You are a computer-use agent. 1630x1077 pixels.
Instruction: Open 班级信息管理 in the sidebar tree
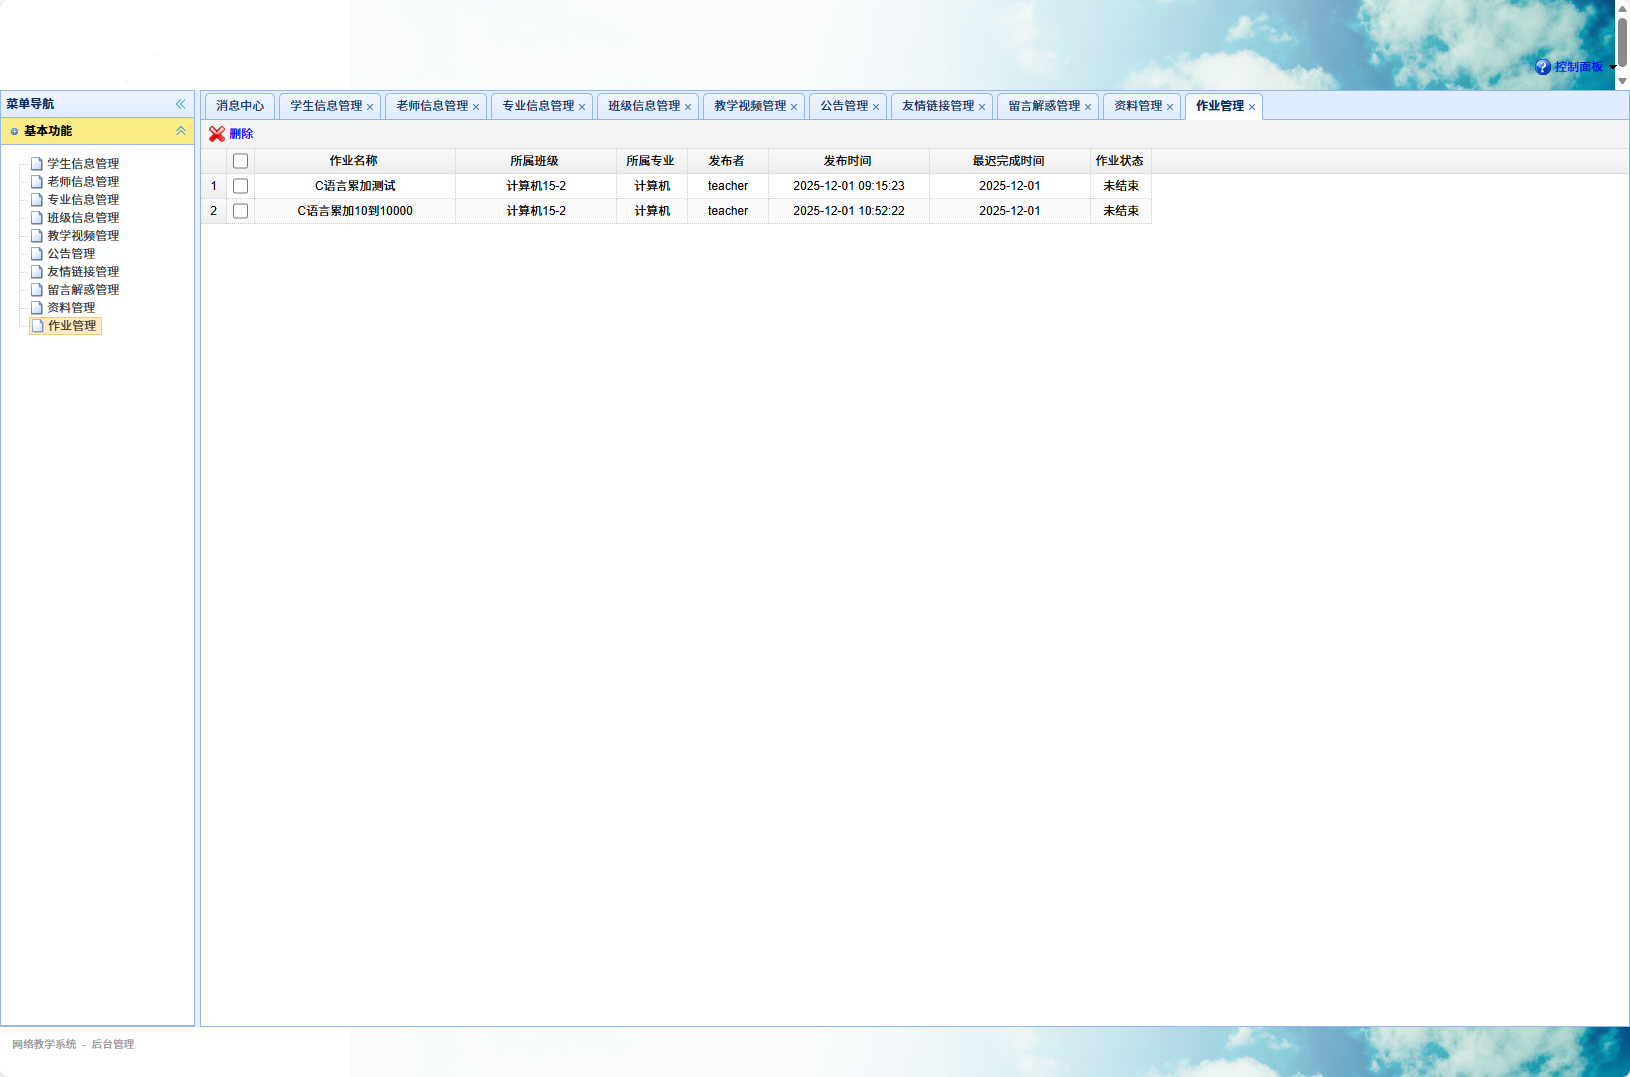[x=83, y=218]
